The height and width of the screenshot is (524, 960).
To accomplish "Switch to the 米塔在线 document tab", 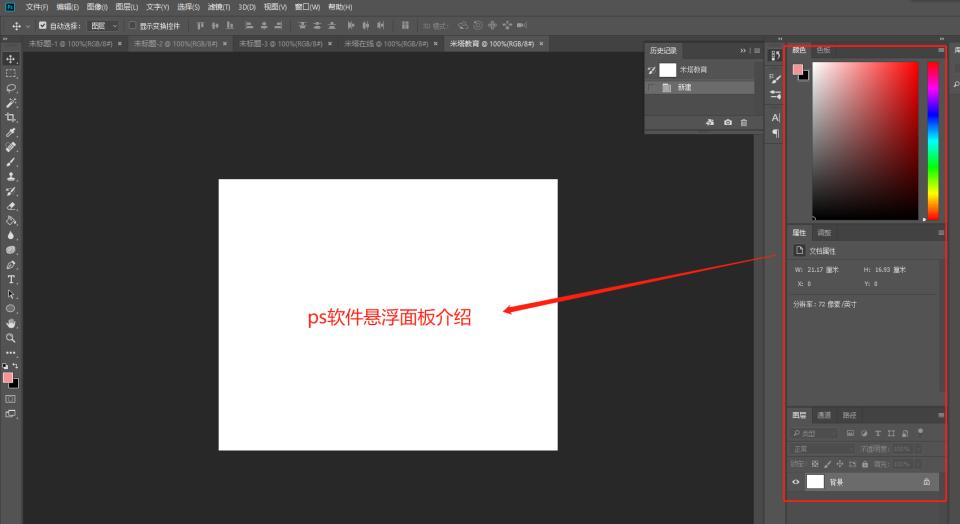I will pos(386,43).
